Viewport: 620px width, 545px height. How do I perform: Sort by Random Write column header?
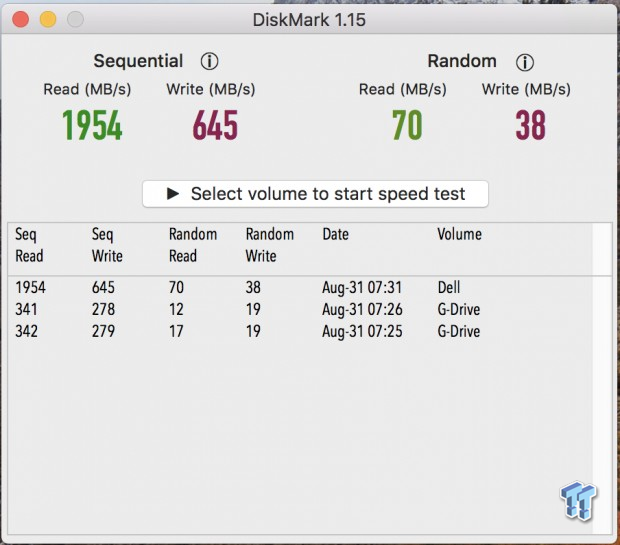click(x=270, y=245)
